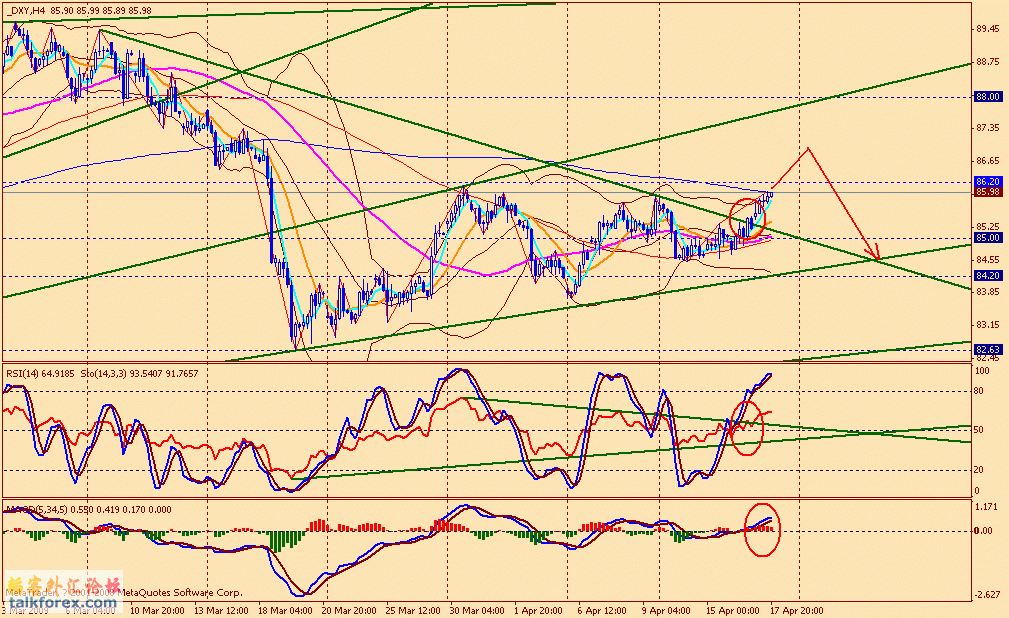Click the 9 Apr 04:00 time label
Image resolution: width=1009 pixels, height=618 pixels.
tap(666, 610)
